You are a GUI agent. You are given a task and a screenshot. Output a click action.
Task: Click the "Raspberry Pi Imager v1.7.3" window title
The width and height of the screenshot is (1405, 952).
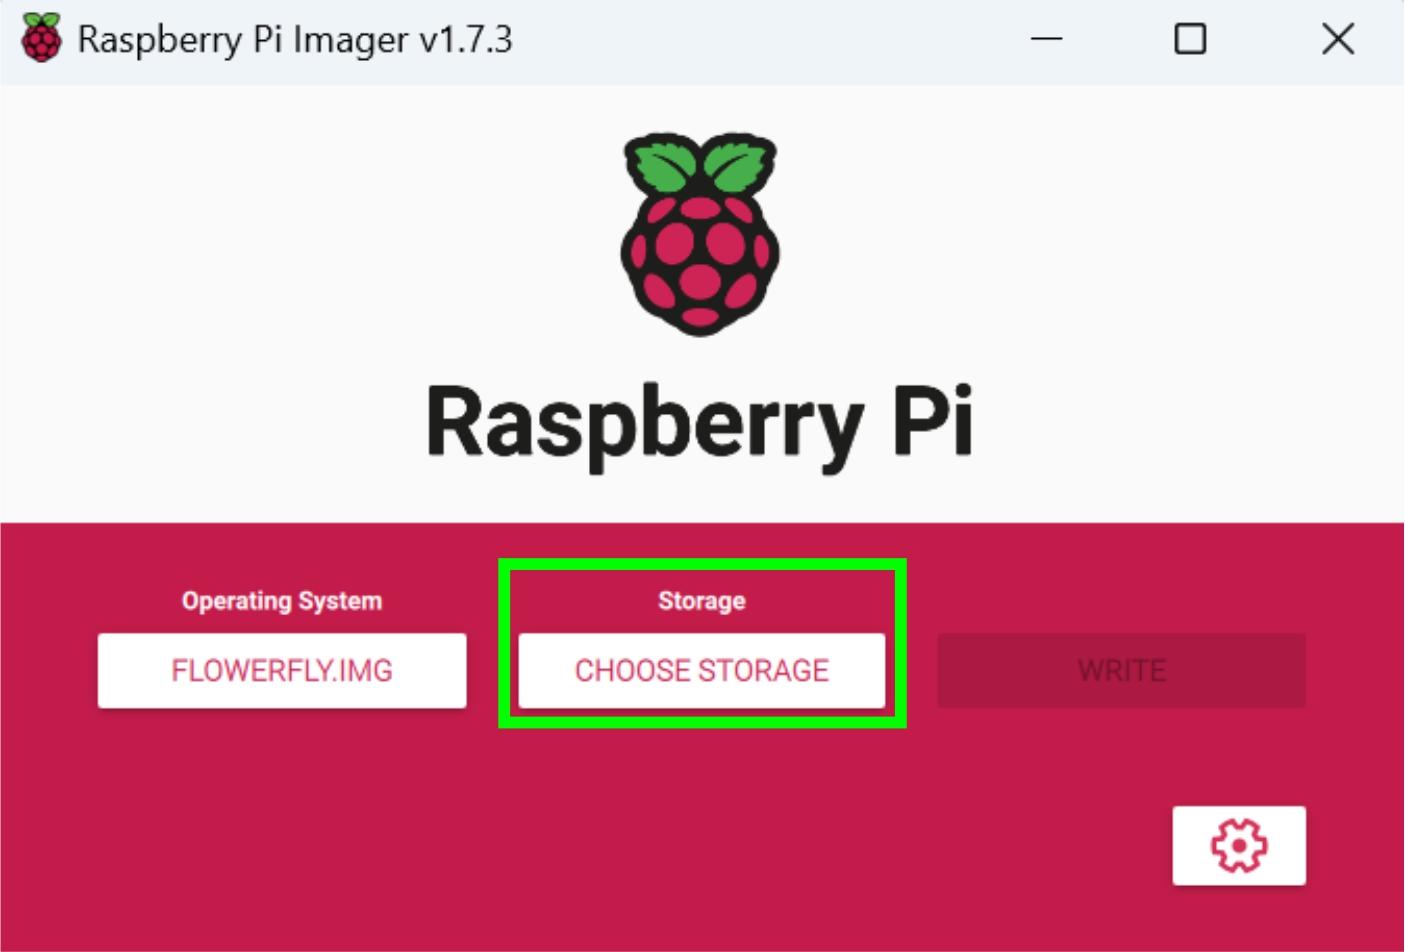click(x=295, y=40)
